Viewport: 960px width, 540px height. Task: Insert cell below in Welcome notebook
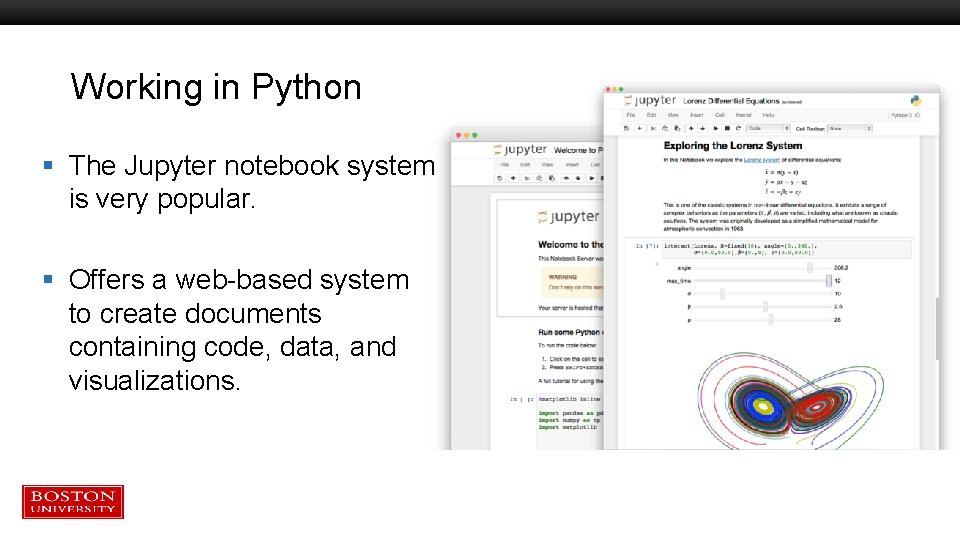[x=513, y=178]
